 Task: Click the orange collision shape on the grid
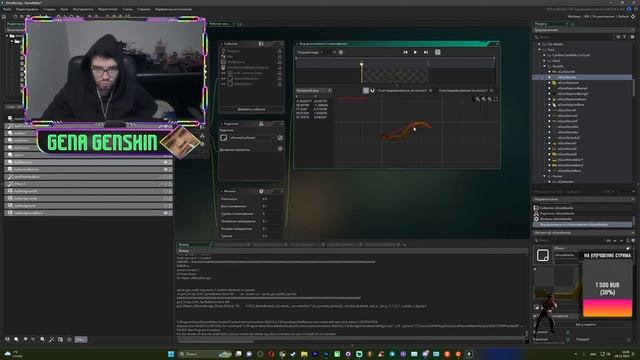[x=406, y=131]
